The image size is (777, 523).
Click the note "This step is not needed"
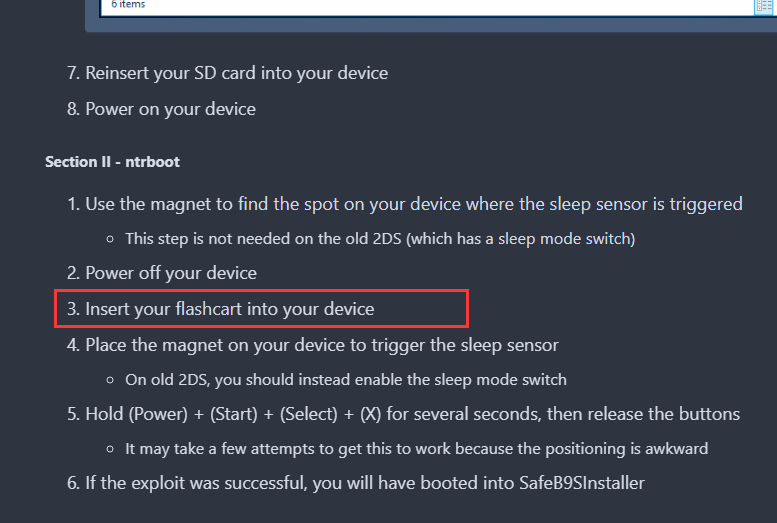tap(380, 239)
